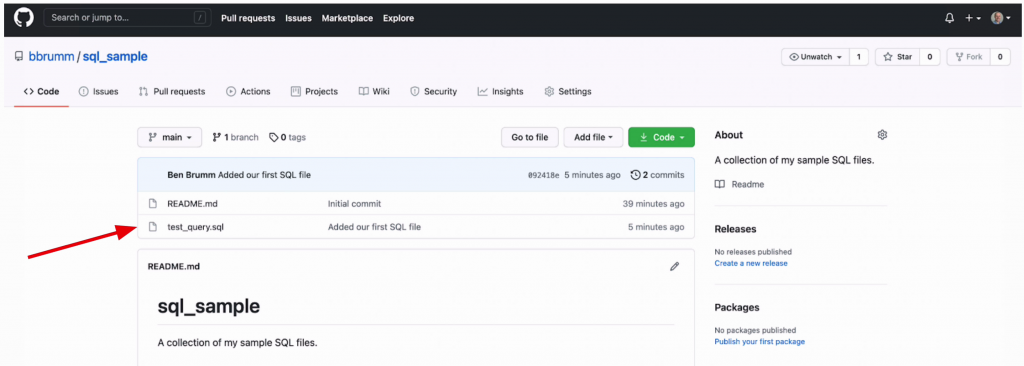Open About settings gear icon
This screenshot has height=366, width=1024.
882,135
